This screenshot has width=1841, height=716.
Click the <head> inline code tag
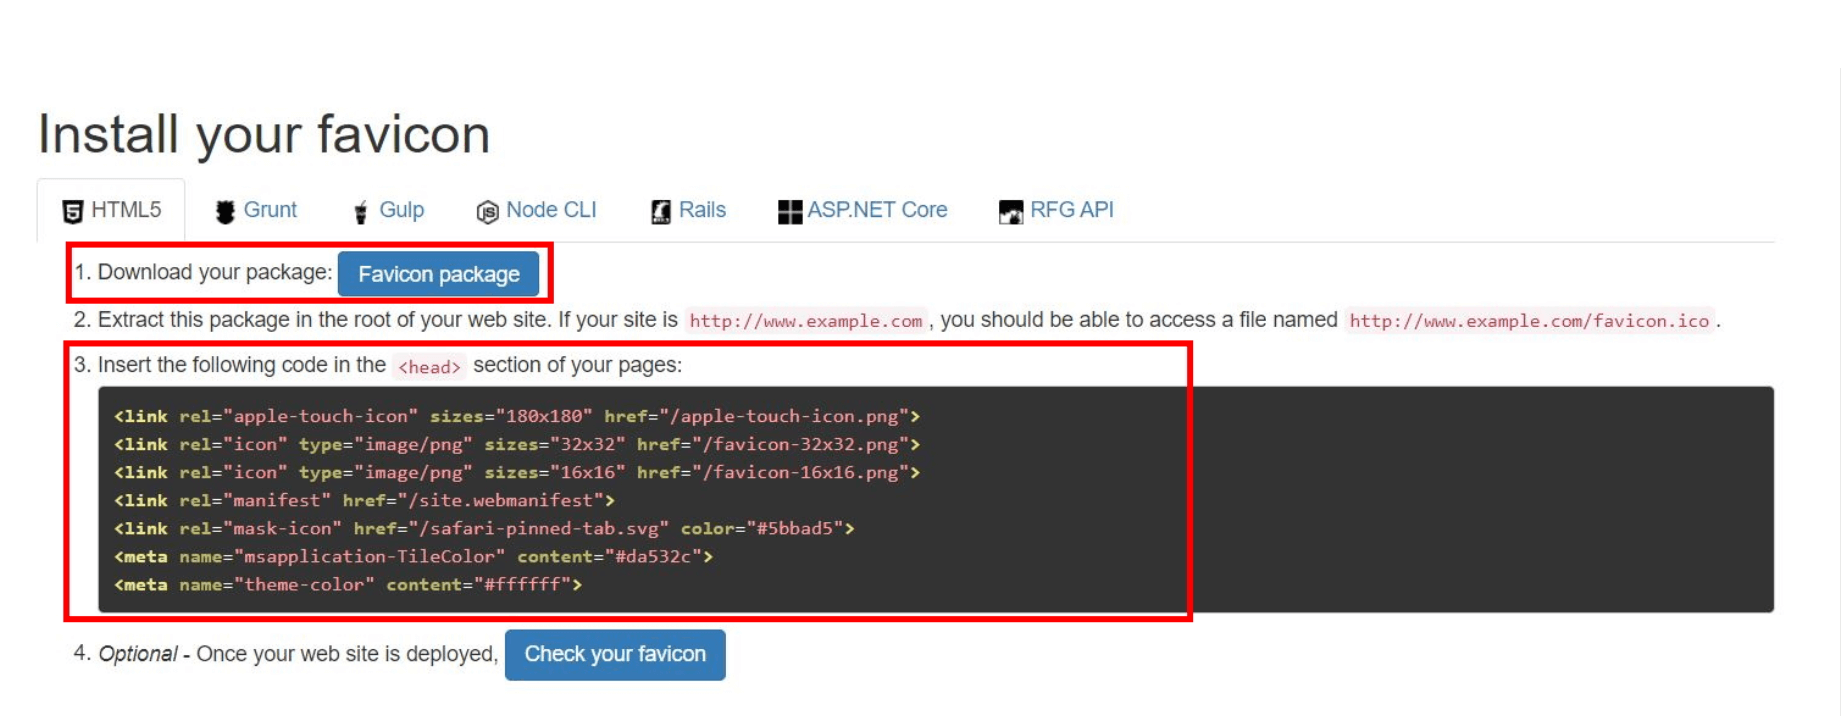[x=429, y=367]
